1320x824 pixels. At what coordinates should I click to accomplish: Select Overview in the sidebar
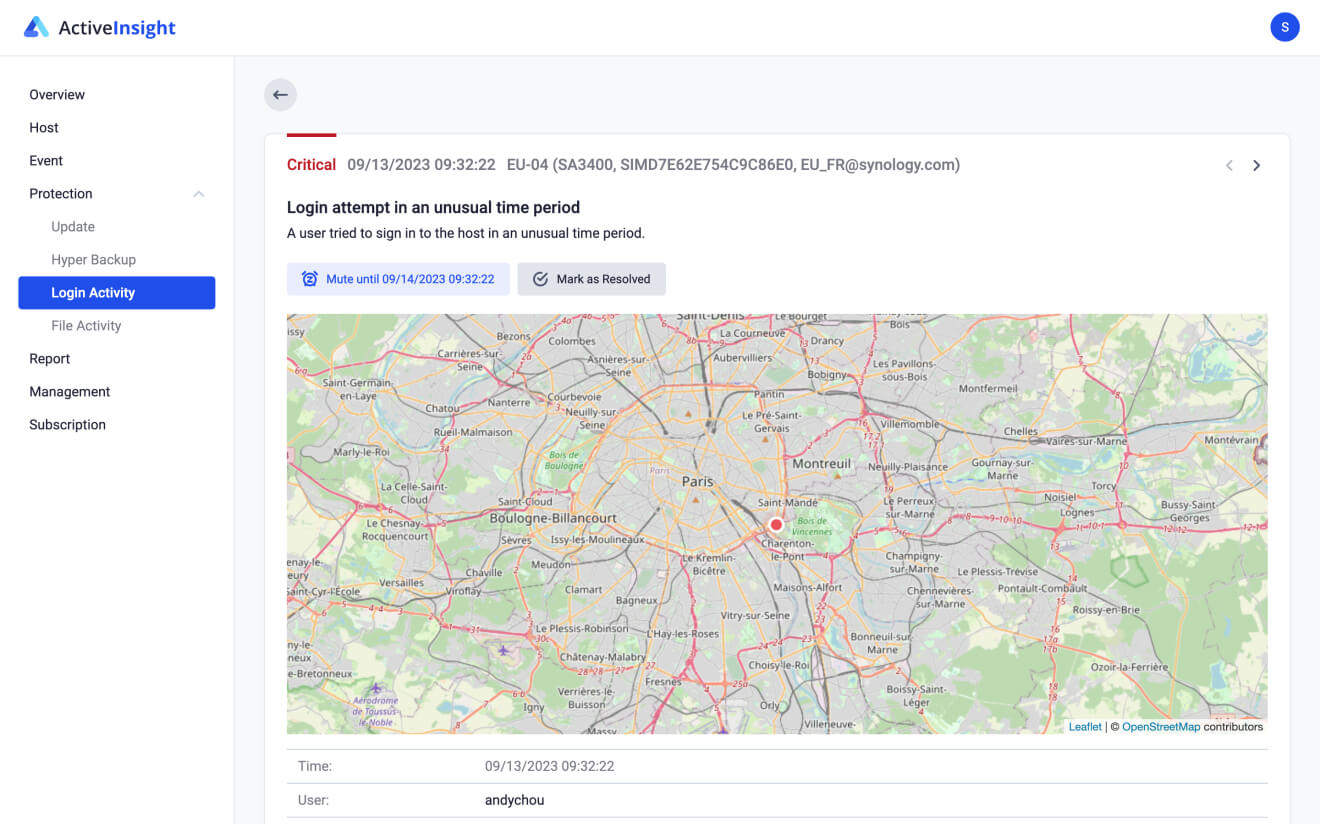57,94
